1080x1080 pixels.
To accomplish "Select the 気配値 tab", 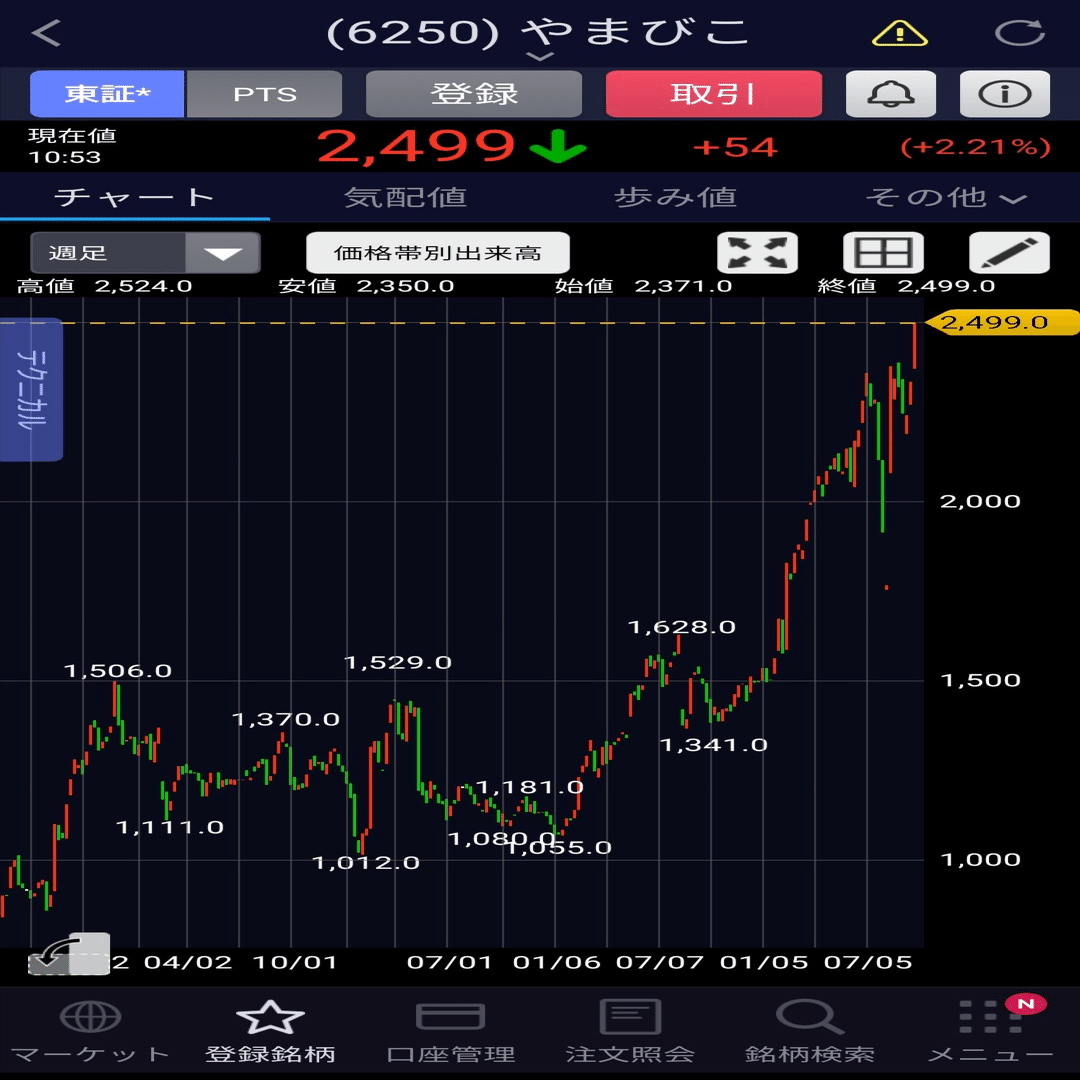I will click(x=405, y=198).
